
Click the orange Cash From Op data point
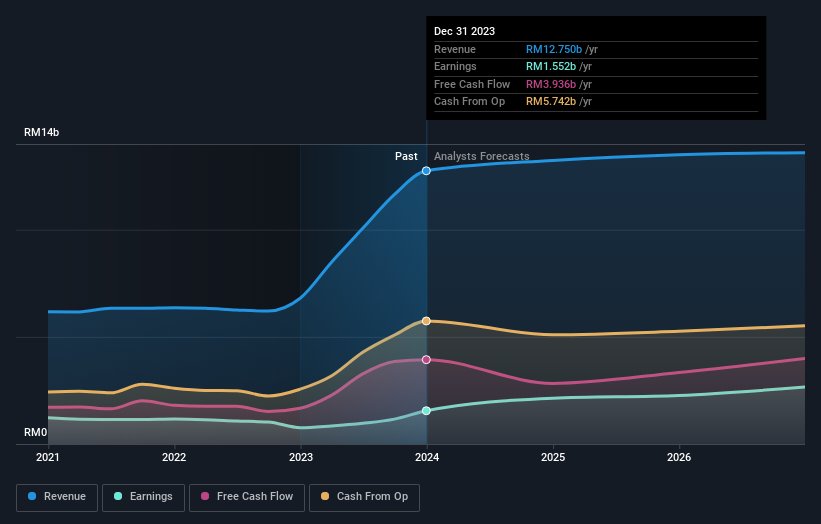(426, 321)
